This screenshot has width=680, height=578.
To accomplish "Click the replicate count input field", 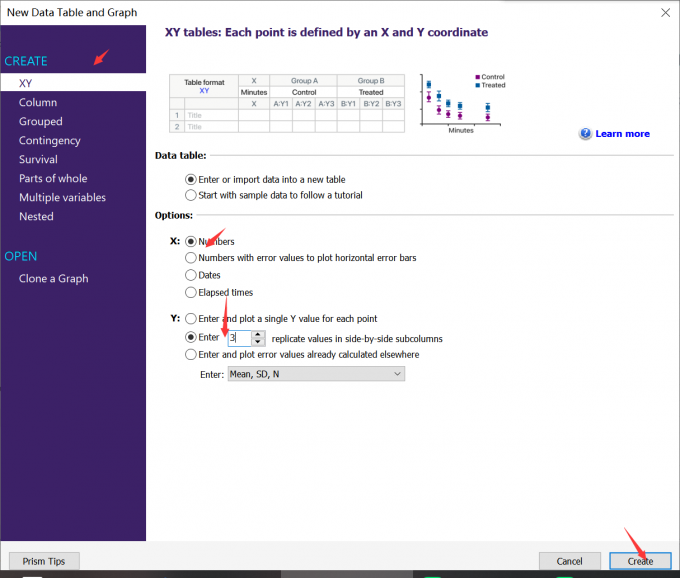I will 239,338.
